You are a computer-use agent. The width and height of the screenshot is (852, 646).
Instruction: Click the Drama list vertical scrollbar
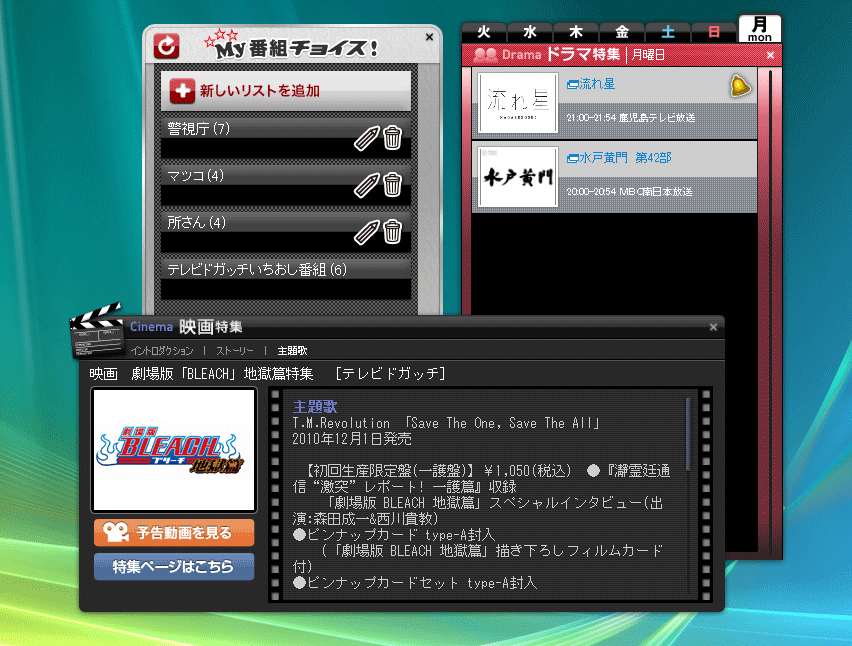(769, 310)
